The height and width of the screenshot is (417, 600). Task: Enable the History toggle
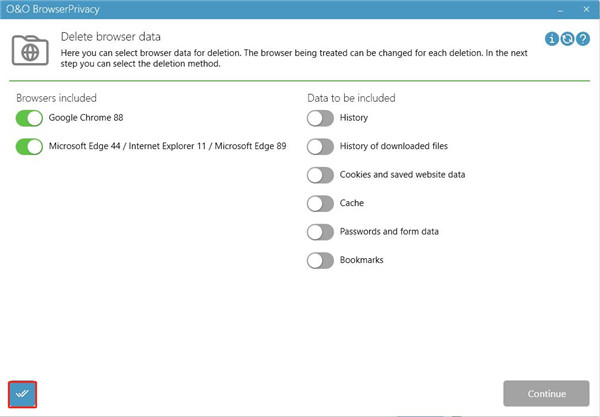coord(320,118)
